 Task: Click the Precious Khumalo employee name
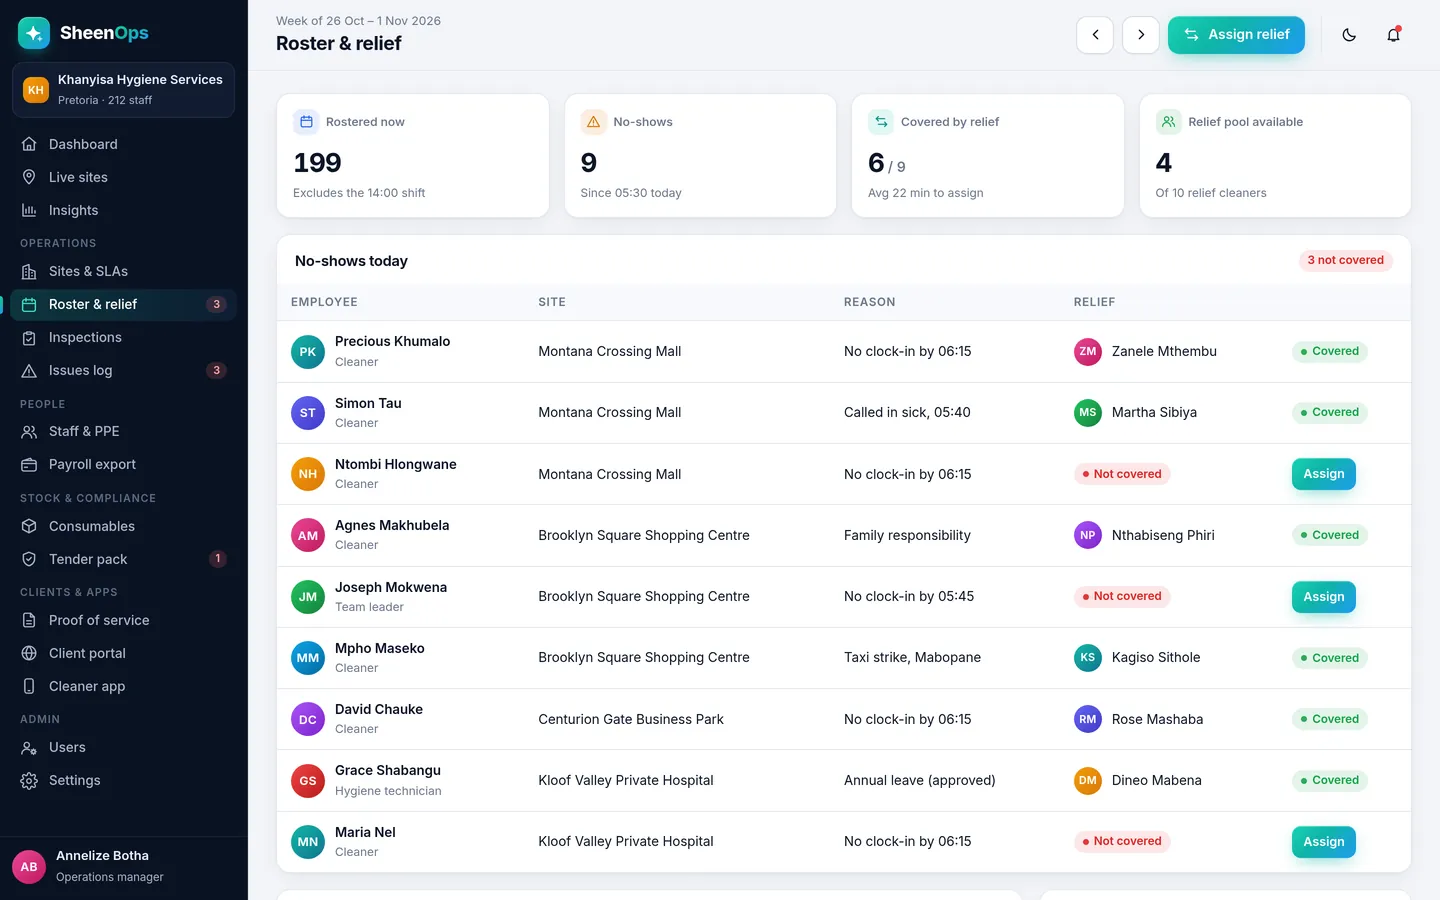(x=392, y=341)
